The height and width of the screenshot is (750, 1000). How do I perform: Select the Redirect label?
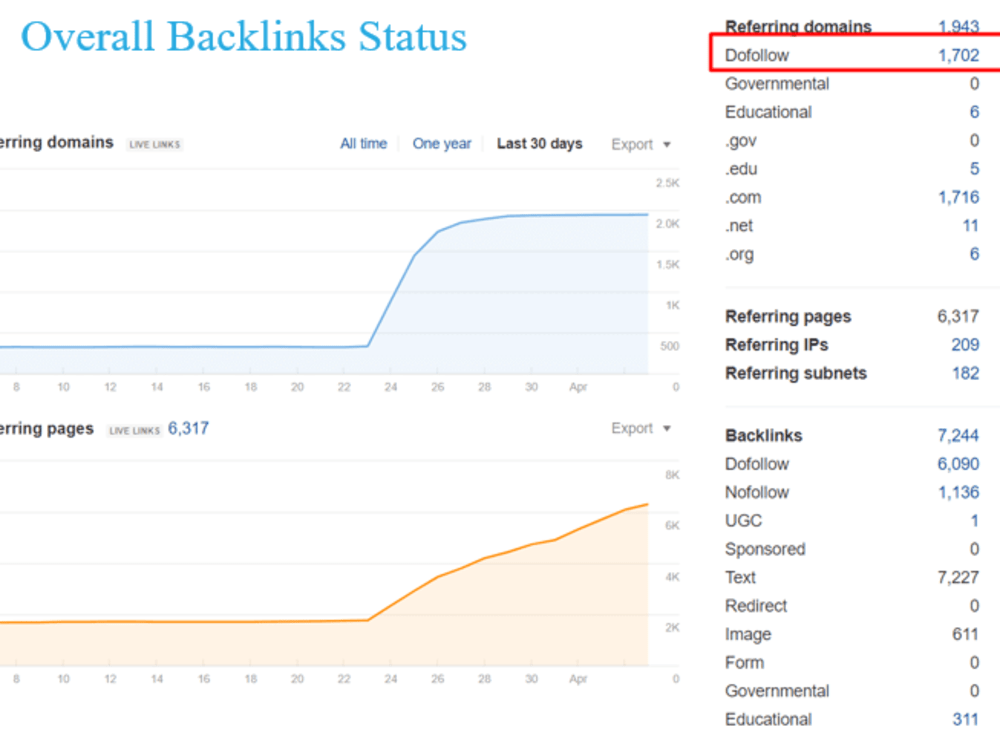click(756, 606)
